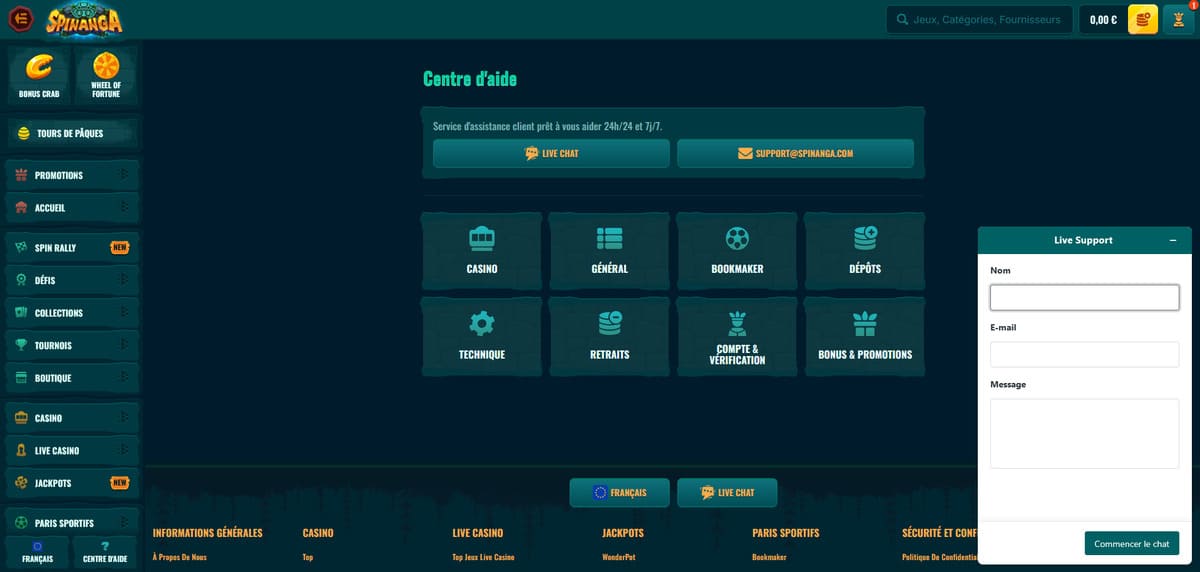Image resolution: width=1200 pixels, height=572 pixels.
Task: Expand the Paris Sportifs sidebar arrow
Action: [x=123, y=523]
